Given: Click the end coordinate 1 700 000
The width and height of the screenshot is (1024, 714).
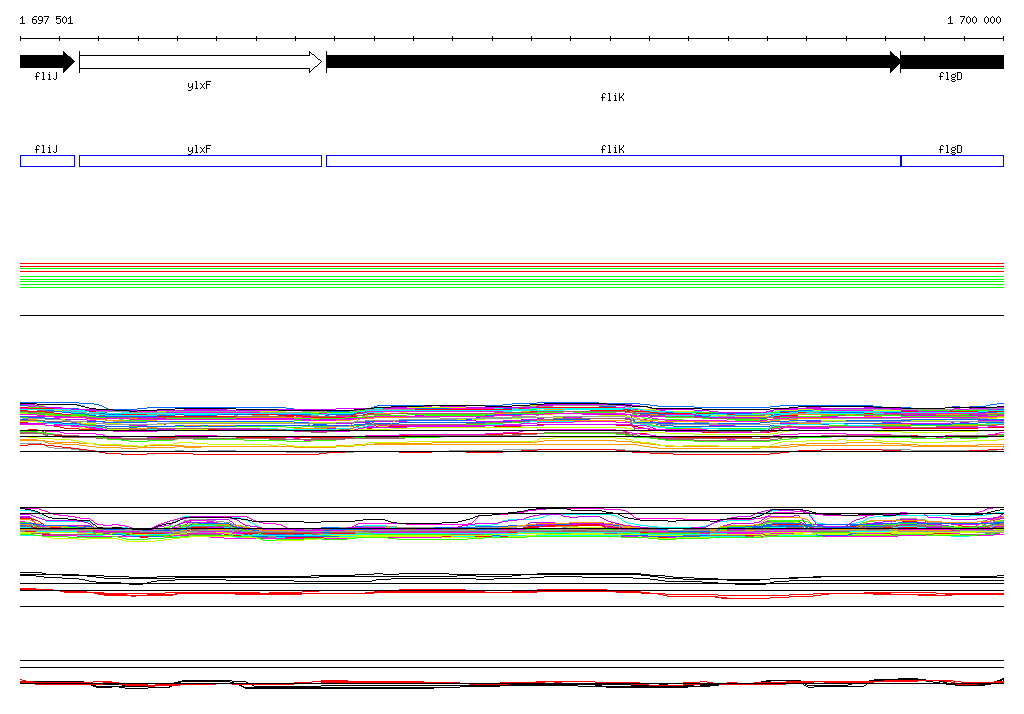Looking at the screenshot, I should click(x=974, y=20).
